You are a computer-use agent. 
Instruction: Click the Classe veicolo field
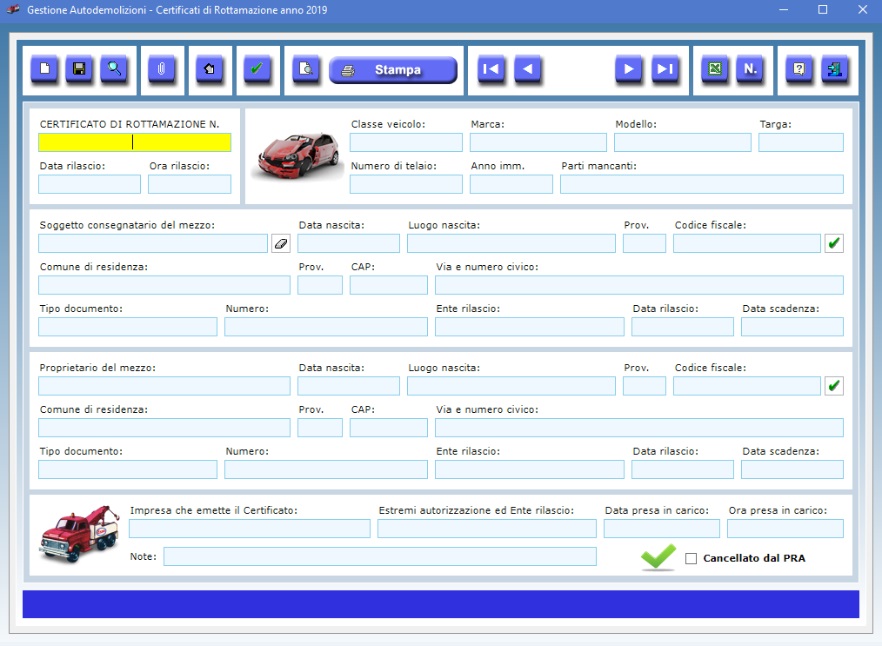coord(406,142)
